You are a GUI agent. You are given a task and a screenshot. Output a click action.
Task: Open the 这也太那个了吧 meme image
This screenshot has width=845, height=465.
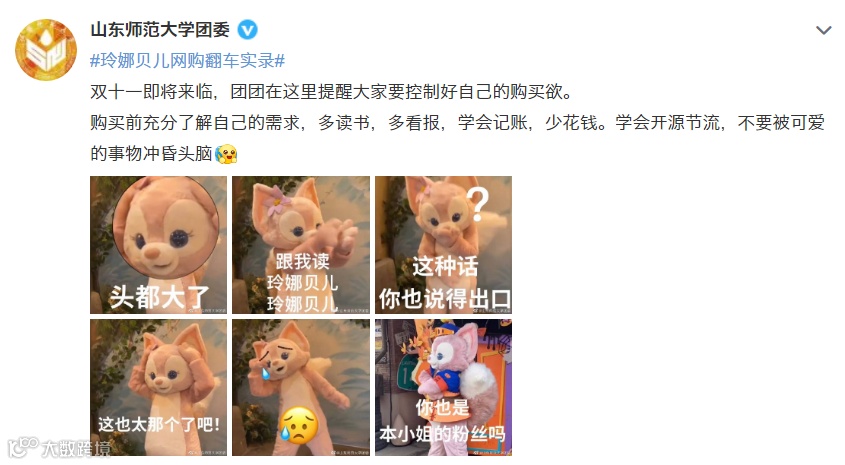158,387
